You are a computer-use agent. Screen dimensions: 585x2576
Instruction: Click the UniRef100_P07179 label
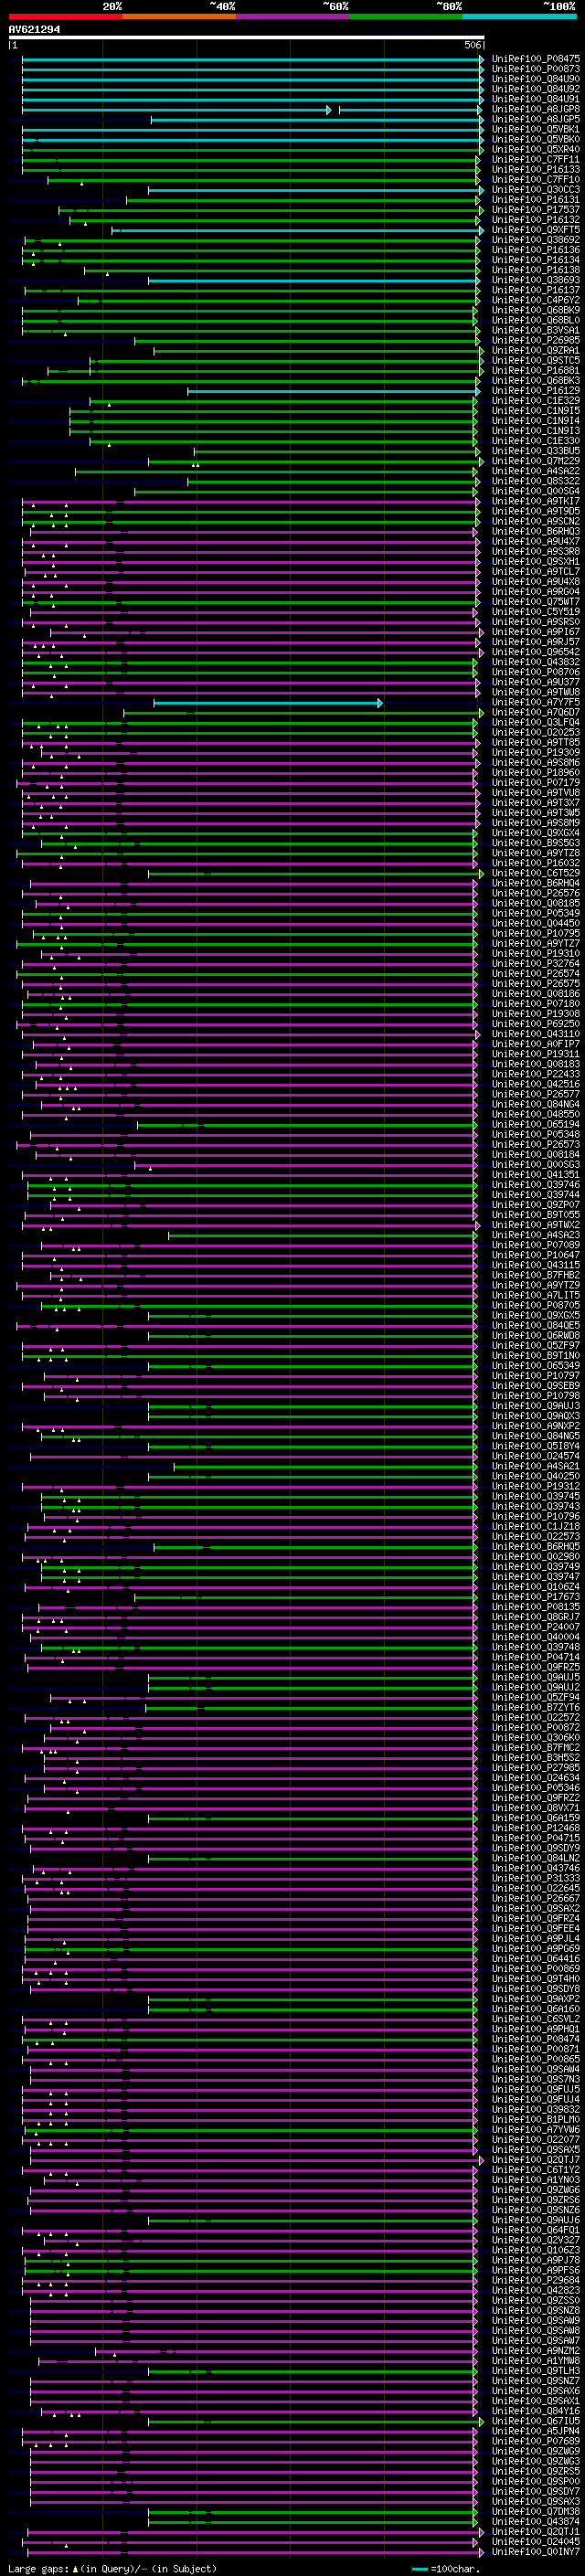pos(536,783)
